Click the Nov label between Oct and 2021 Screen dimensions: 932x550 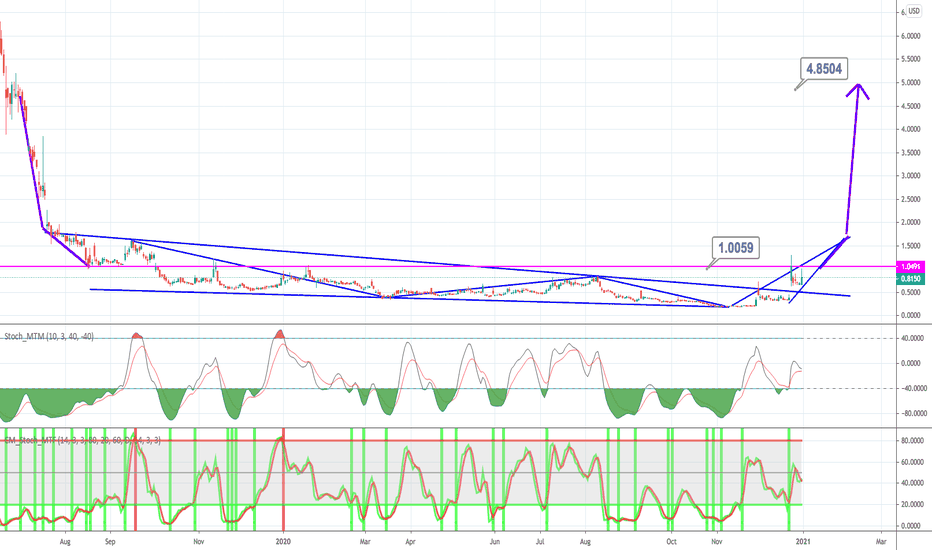717,542
